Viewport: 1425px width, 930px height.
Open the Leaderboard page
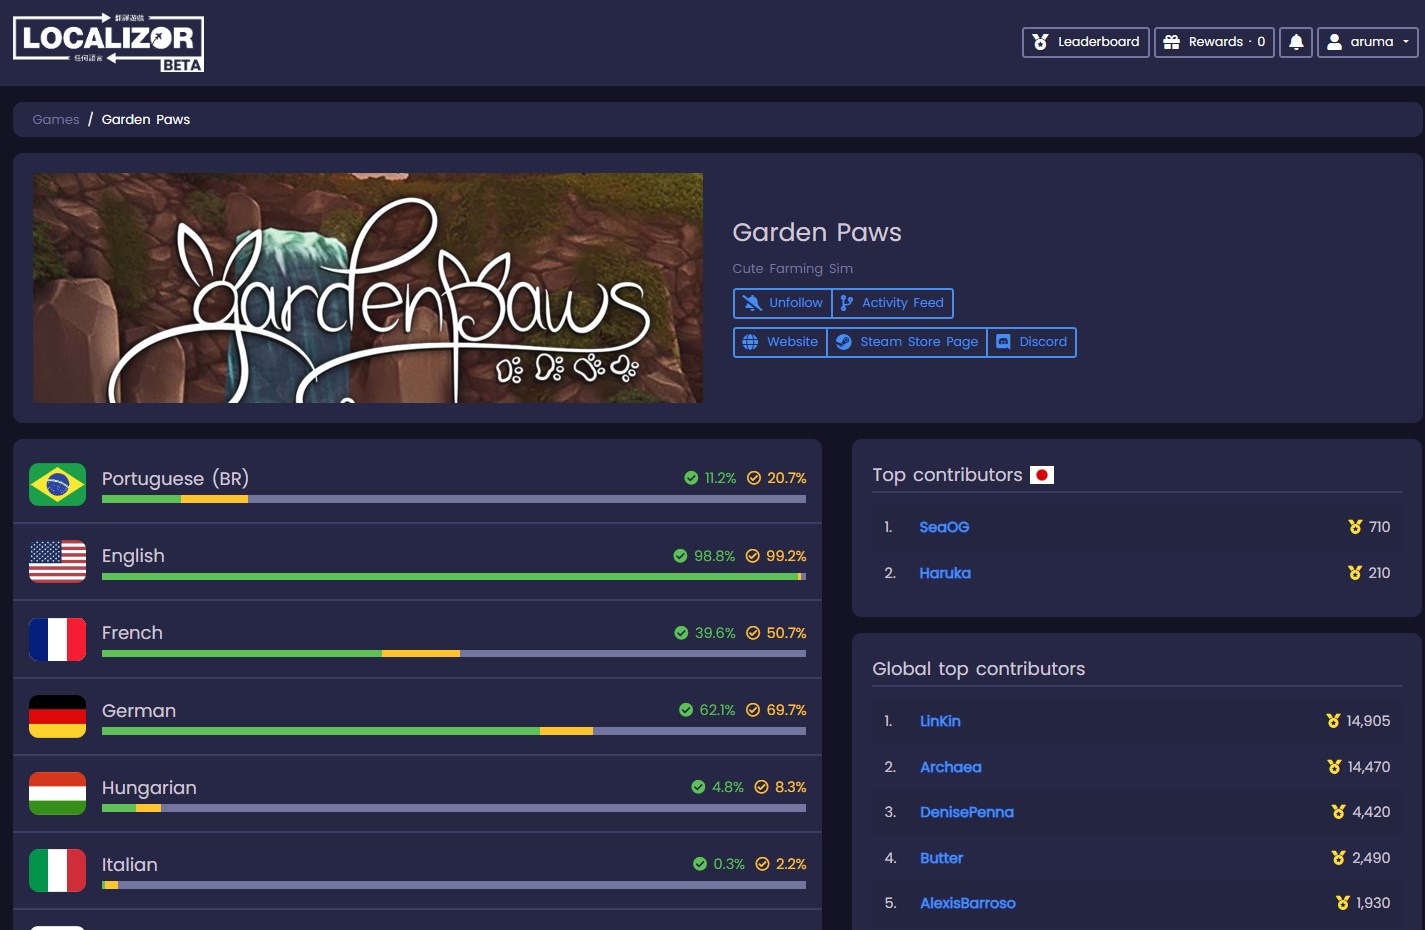pos(1085,42)
